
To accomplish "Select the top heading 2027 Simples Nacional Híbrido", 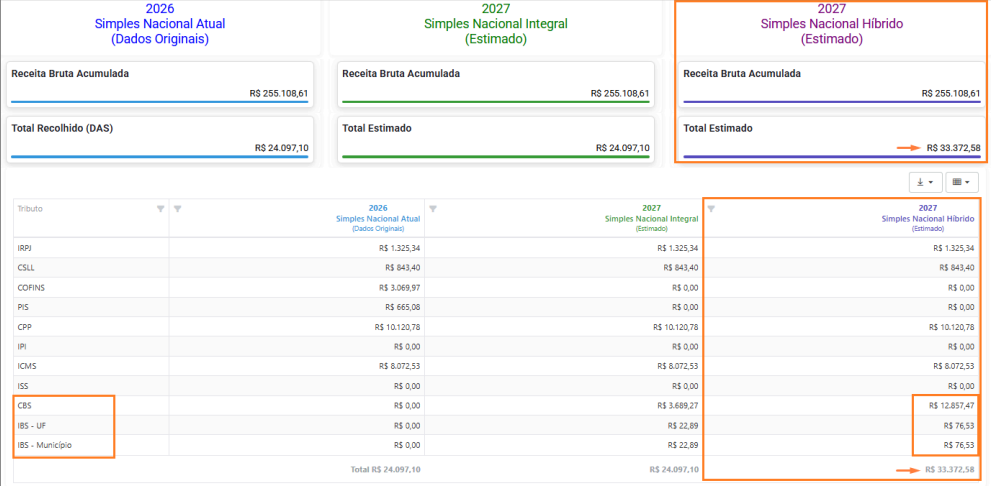I will (832, 24).
